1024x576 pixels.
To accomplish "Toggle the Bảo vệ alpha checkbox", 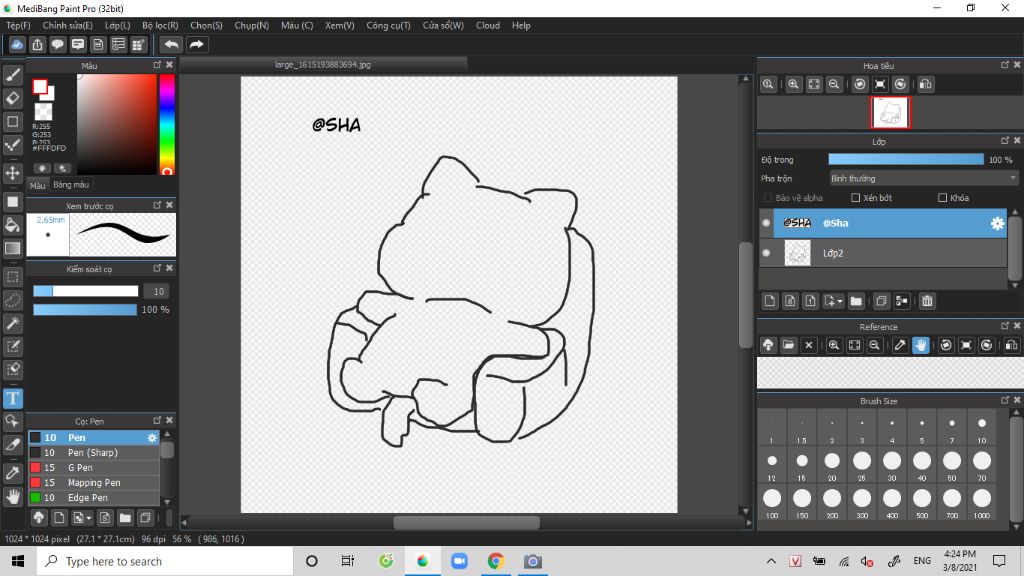I will 768,197.
